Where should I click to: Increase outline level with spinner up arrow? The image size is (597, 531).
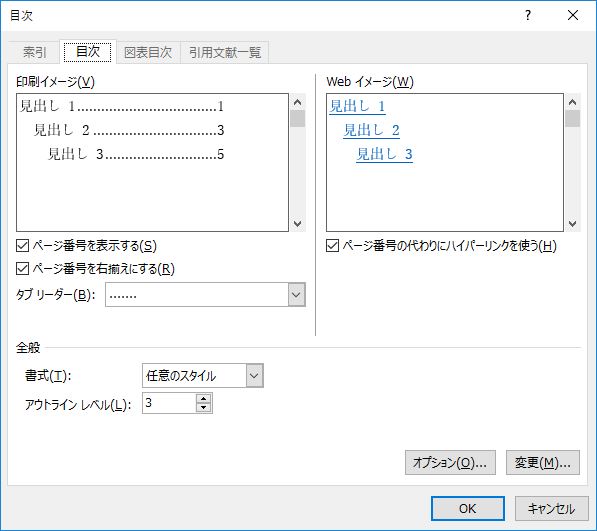pyautogui.click(x=204, y=399)
